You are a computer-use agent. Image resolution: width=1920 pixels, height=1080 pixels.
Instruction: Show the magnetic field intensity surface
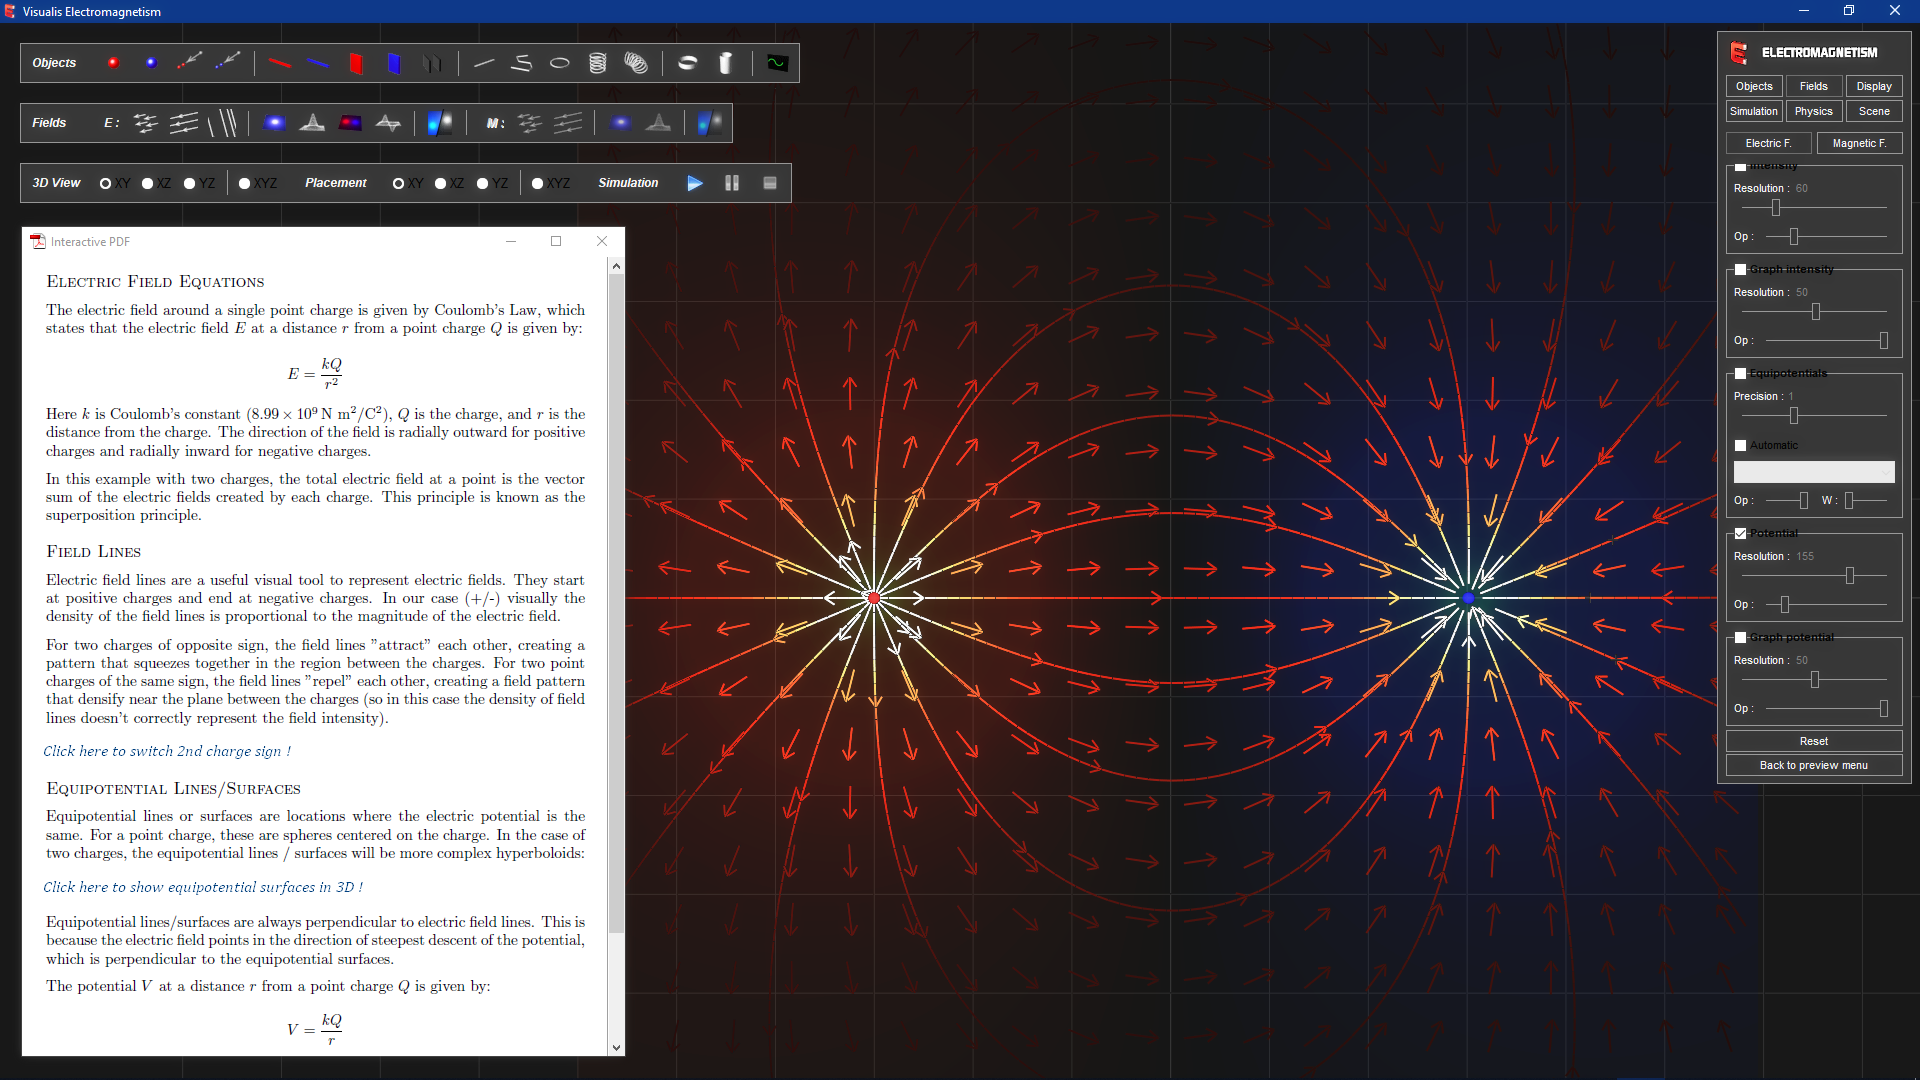tap(621, 123)
